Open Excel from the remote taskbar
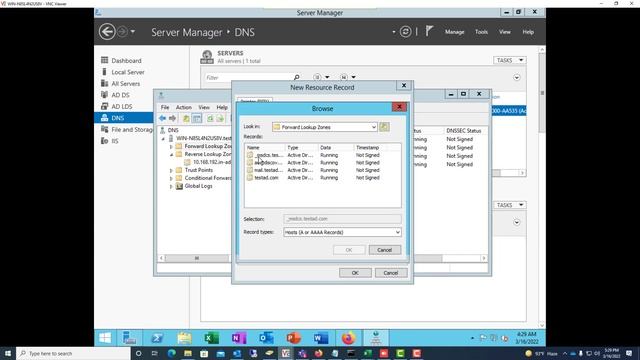This screenshot has width=640, height=360. (211, 338)
